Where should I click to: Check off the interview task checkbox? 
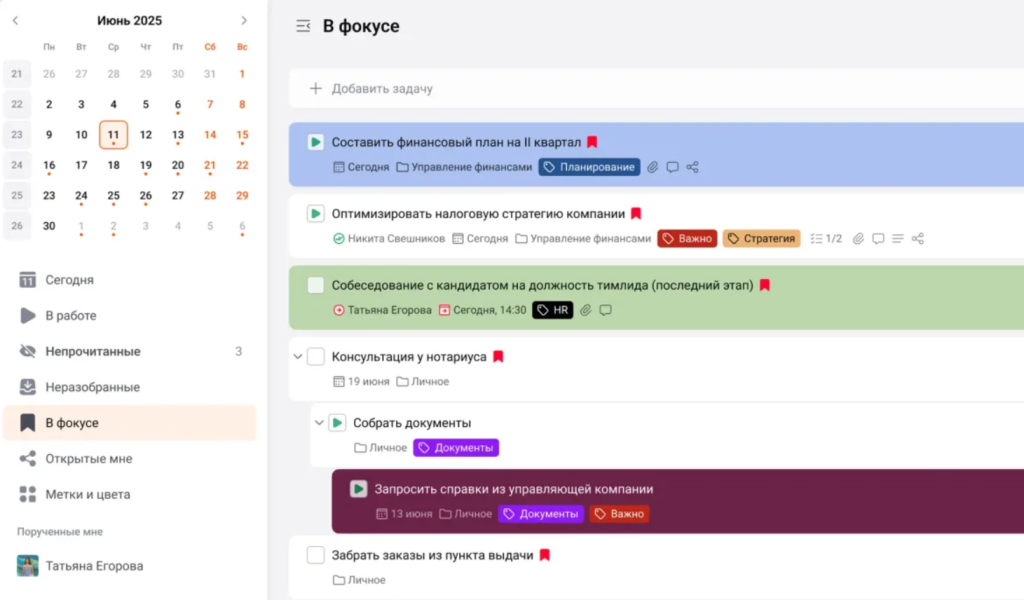315,285
